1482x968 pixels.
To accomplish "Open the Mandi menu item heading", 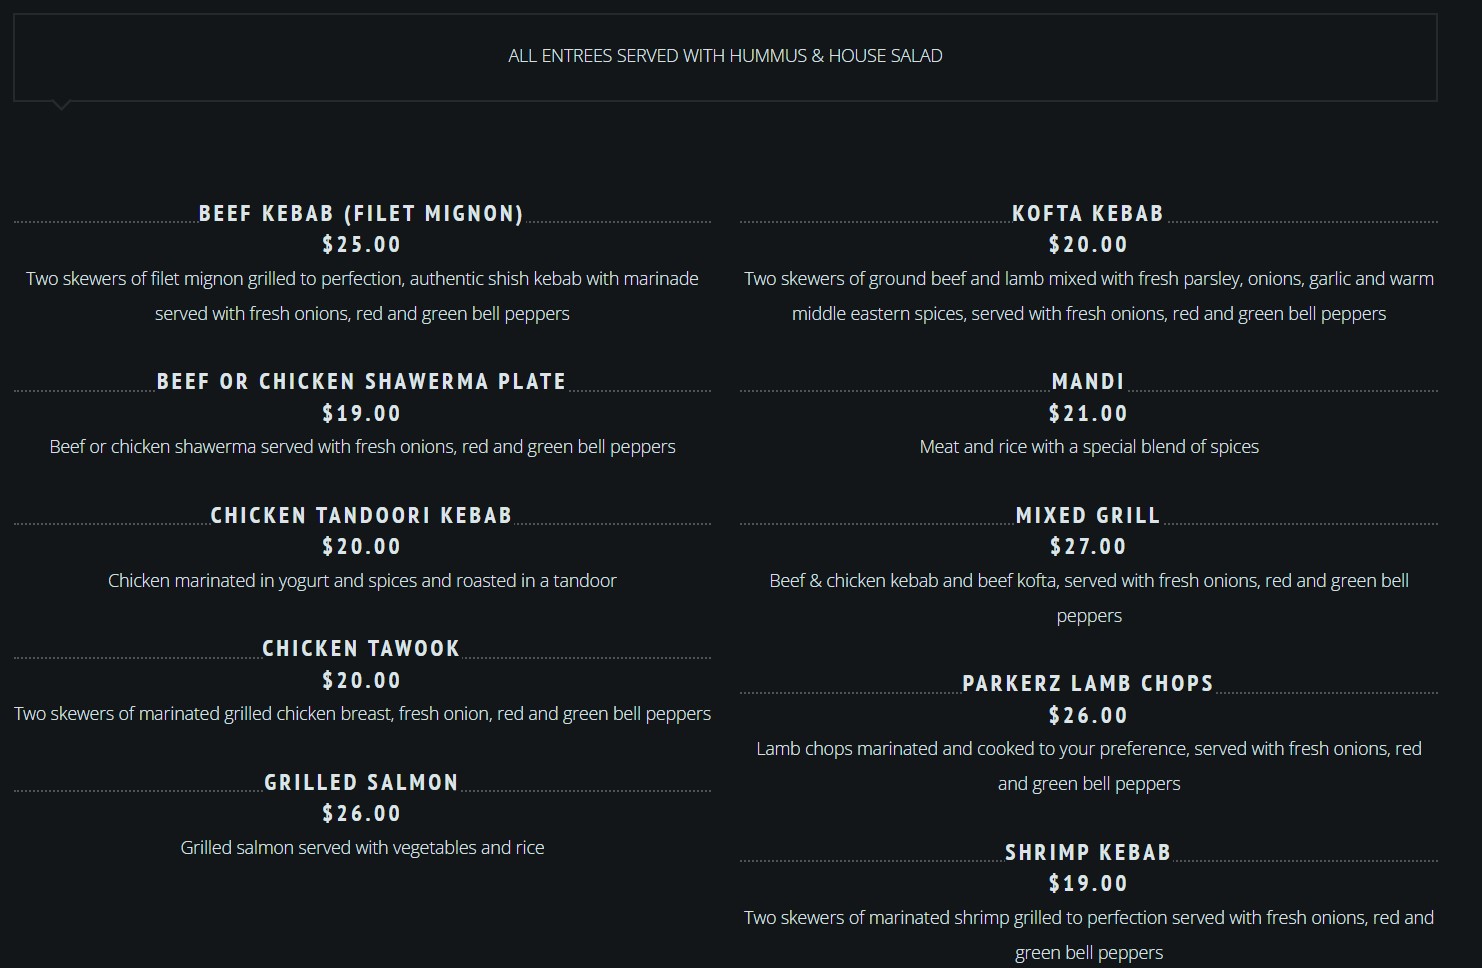I will pyautogui.click(x=1088, y=382).
